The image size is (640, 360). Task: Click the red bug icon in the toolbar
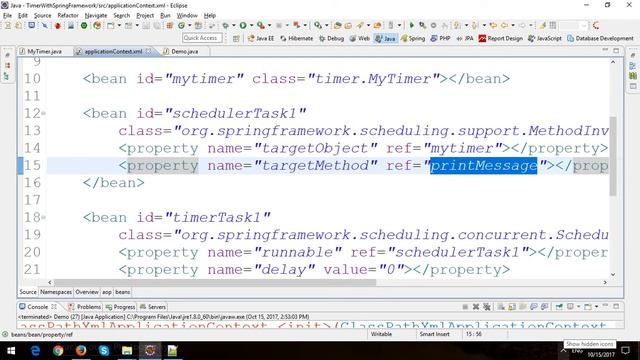coord(58,25)
